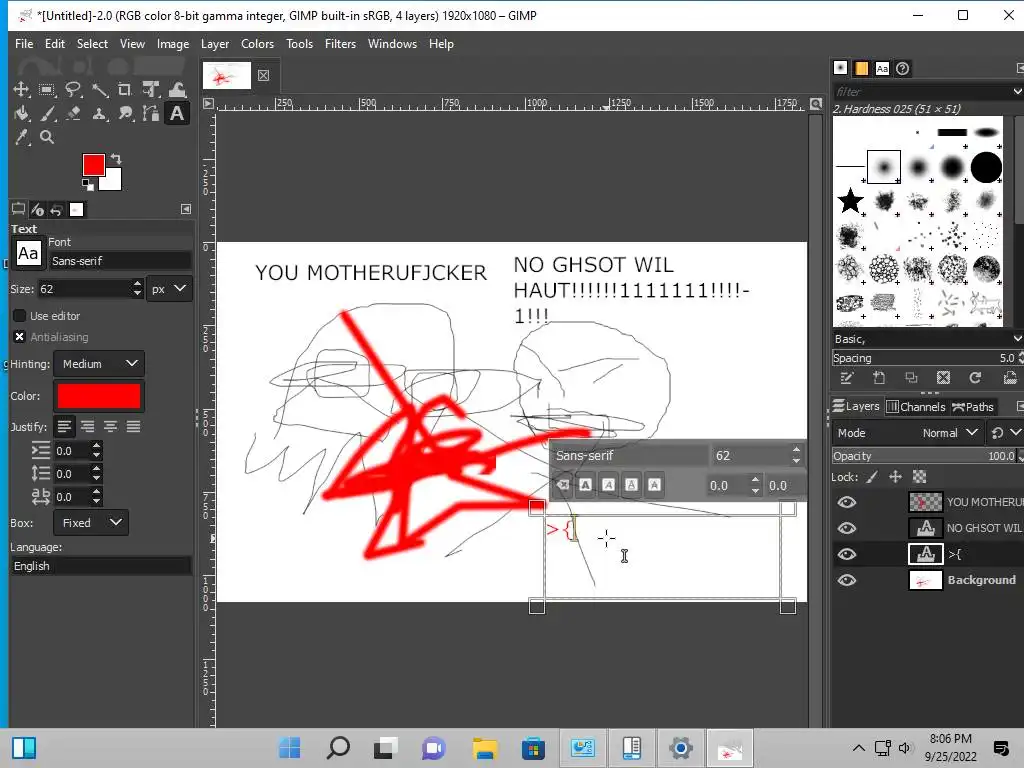Justify text centered
The width and height of the screenshot is (1024, 768).
pyautogui.click(x=110, y=427)
